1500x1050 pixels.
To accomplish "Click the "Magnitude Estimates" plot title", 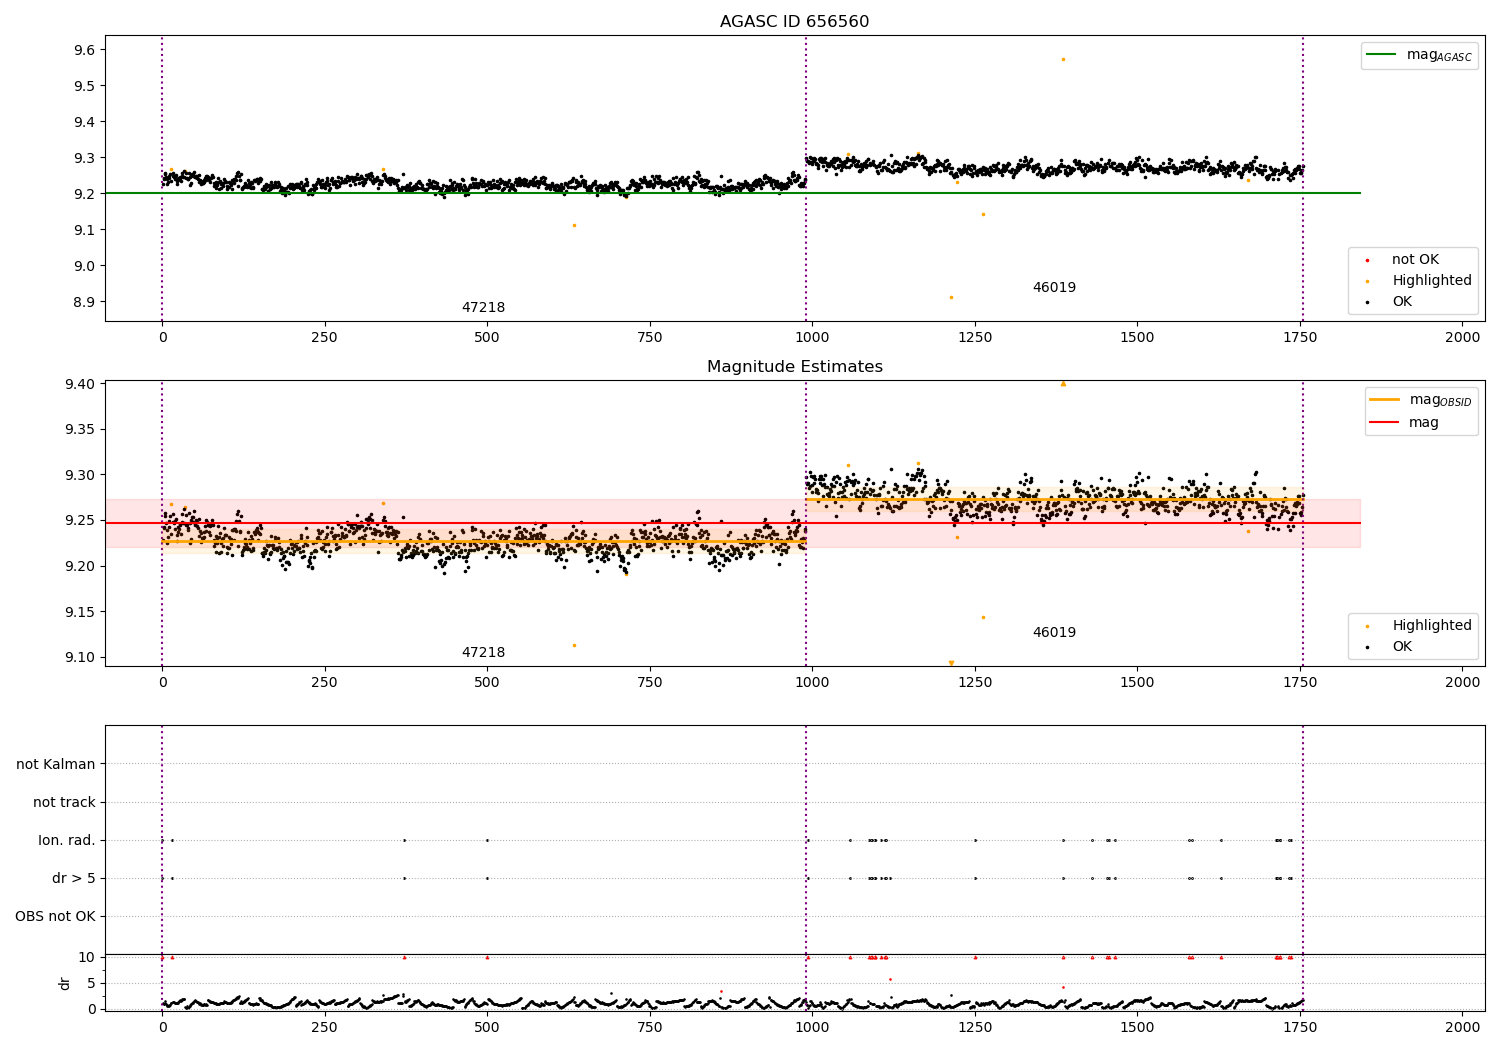I will pos(794,367).
